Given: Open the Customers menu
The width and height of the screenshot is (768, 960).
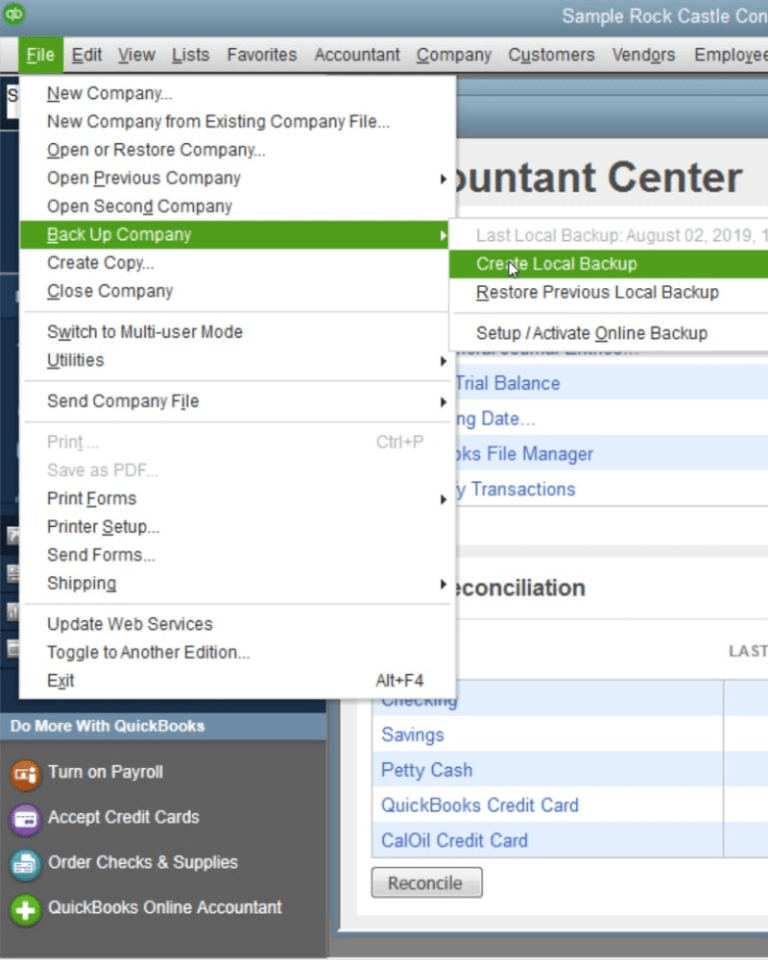Looking at the screenshot, I should (551, 55).
